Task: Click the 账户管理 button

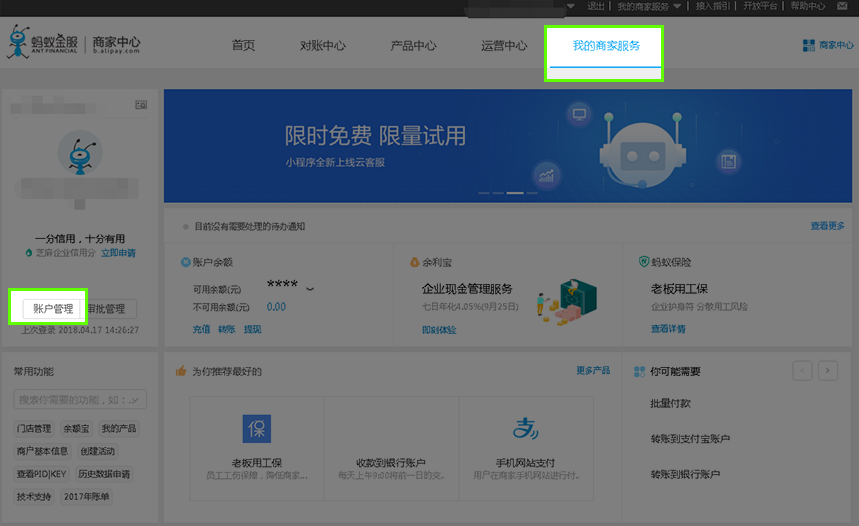Action: point(53,308)
